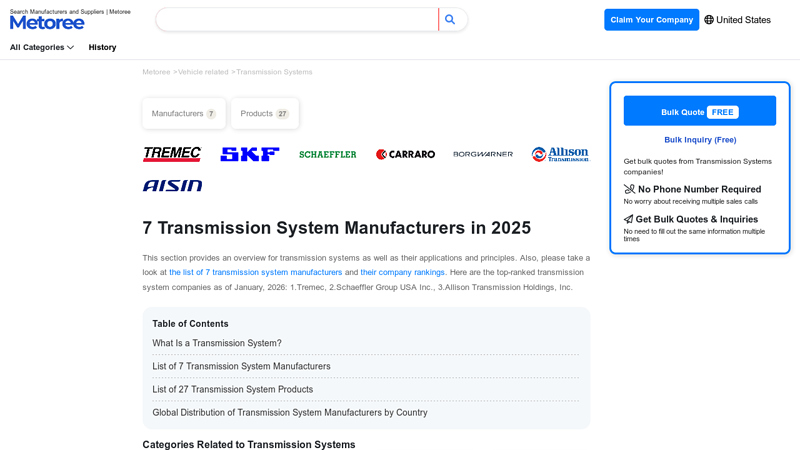Screen dimensions: 800x450
Task: Click the No Phone Number Required text
Action: point(699,189)
